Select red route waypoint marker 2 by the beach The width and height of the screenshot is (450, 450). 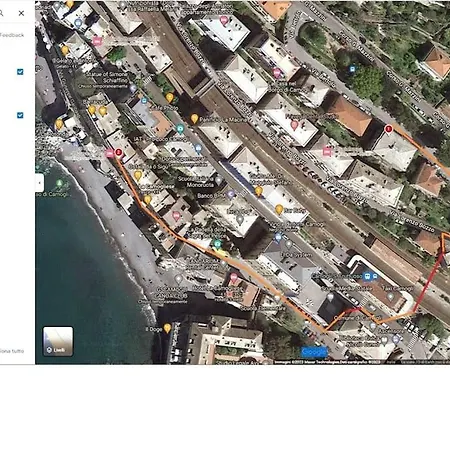(118, 153)
